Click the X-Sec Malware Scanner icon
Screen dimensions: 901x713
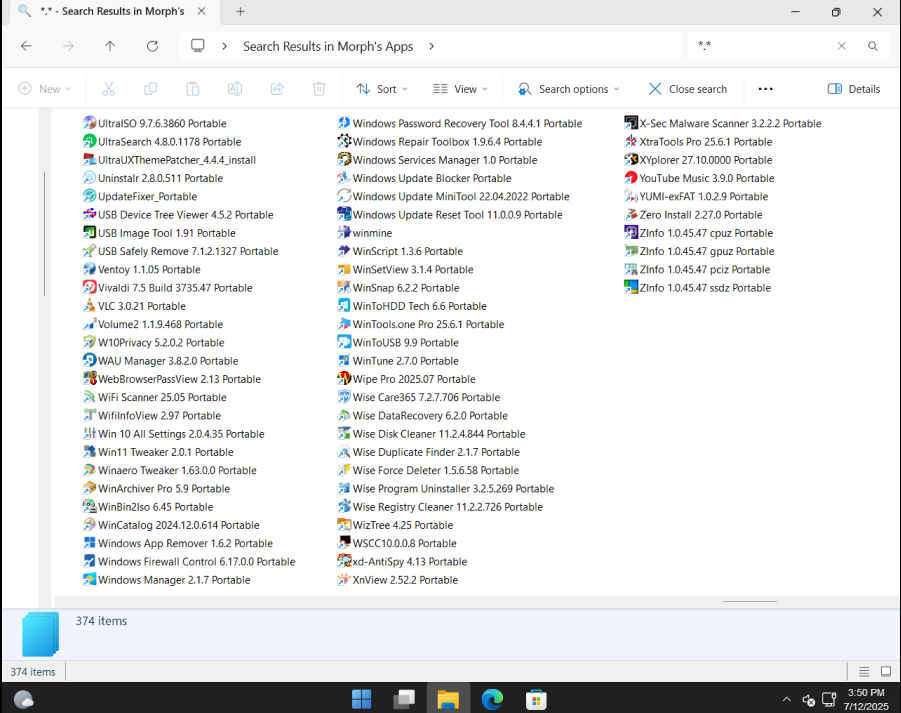(631, 123)
